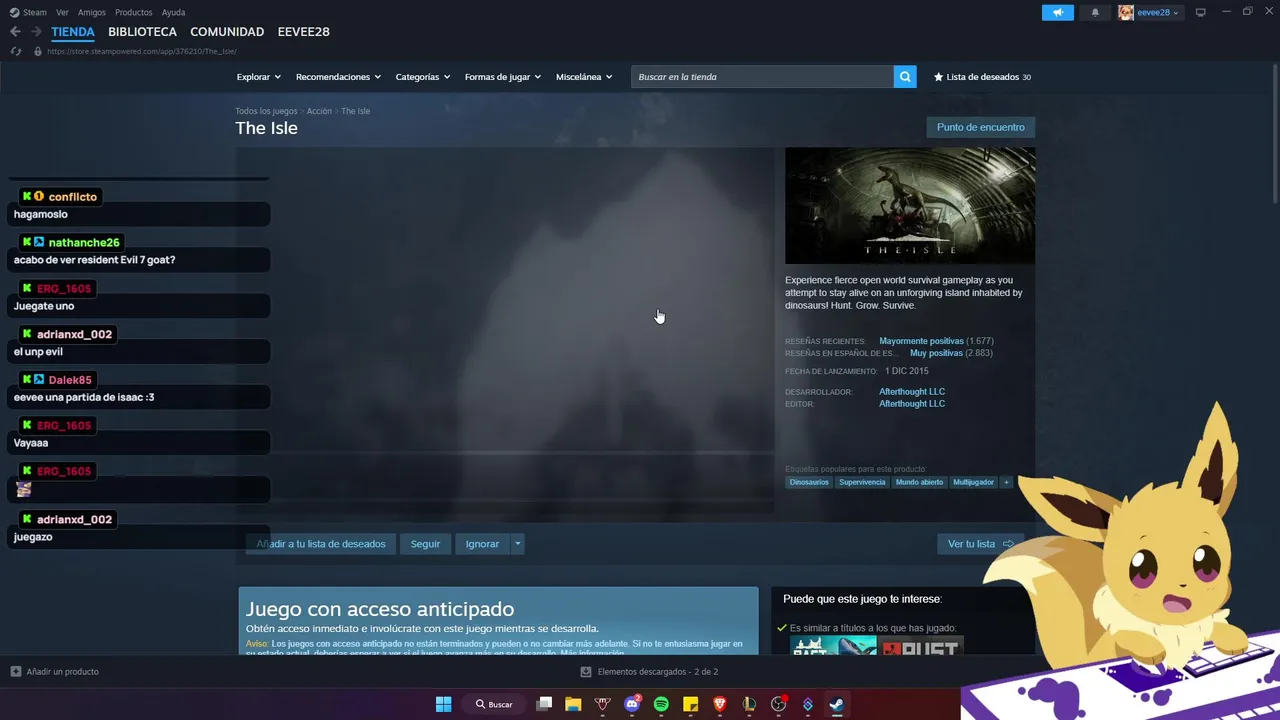Open the arrow dropdown next to Ignorar

tap(517, 544)
